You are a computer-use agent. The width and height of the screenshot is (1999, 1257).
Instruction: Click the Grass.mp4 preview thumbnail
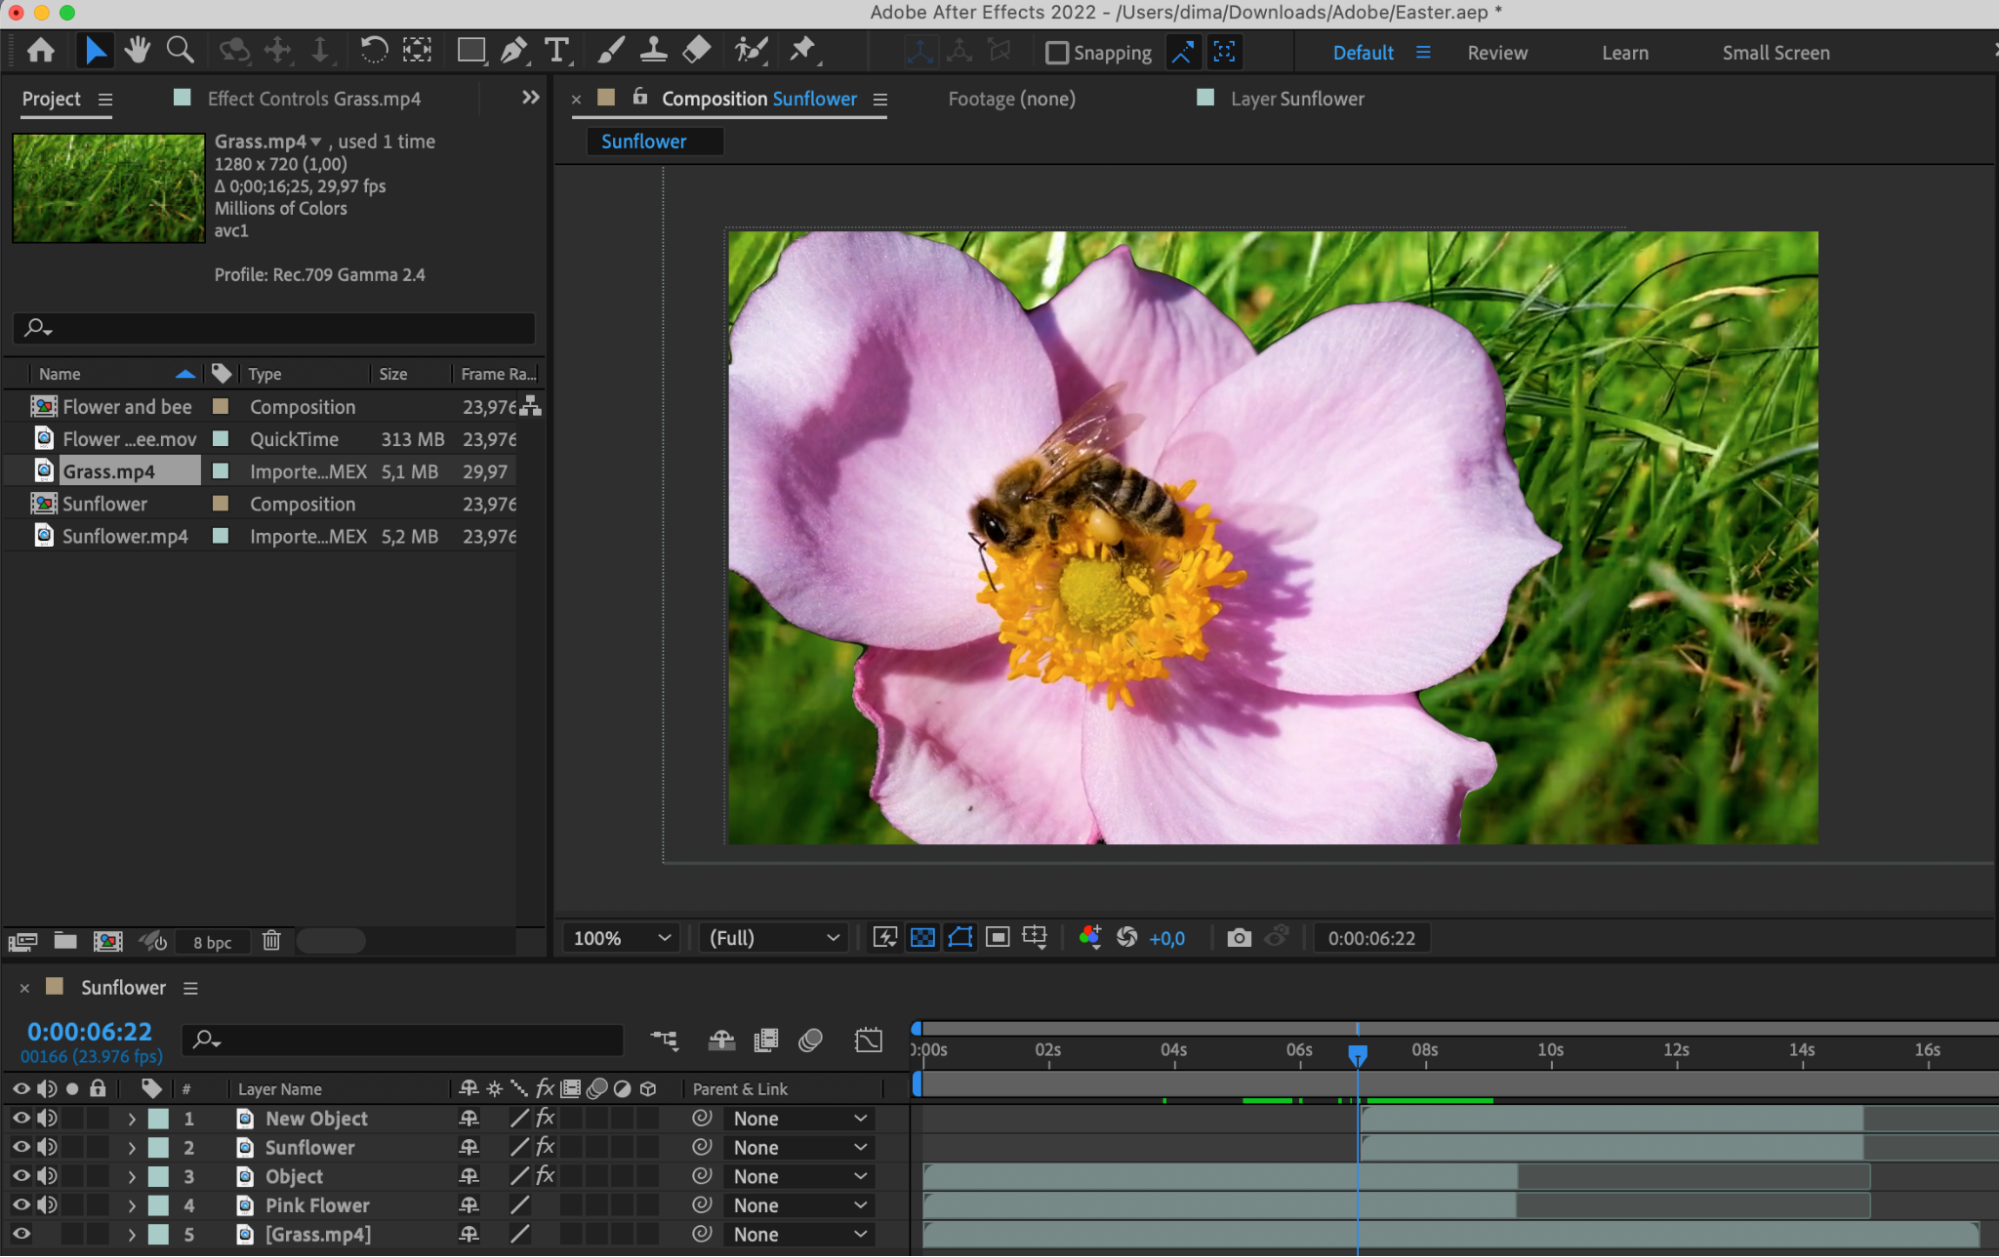coord(108,188)
